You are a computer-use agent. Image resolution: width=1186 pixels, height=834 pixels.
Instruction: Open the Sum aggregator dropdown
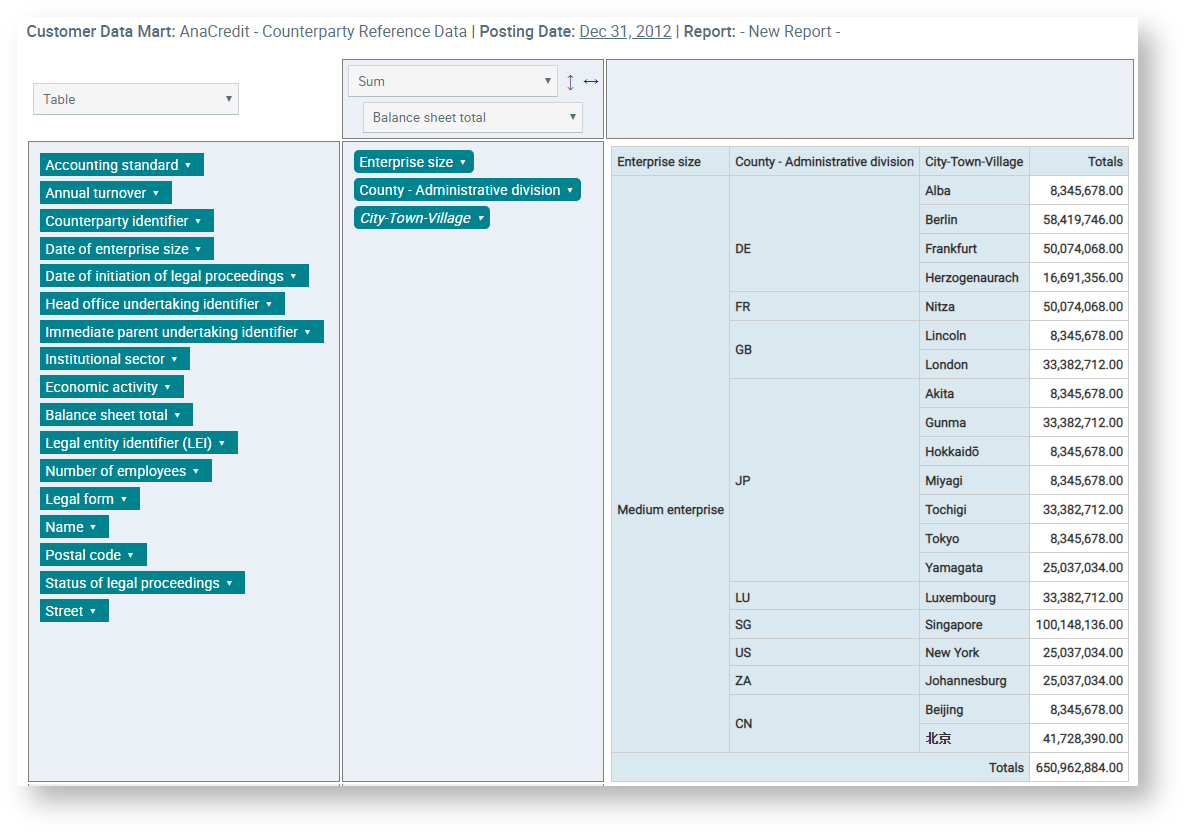(452, 82)
